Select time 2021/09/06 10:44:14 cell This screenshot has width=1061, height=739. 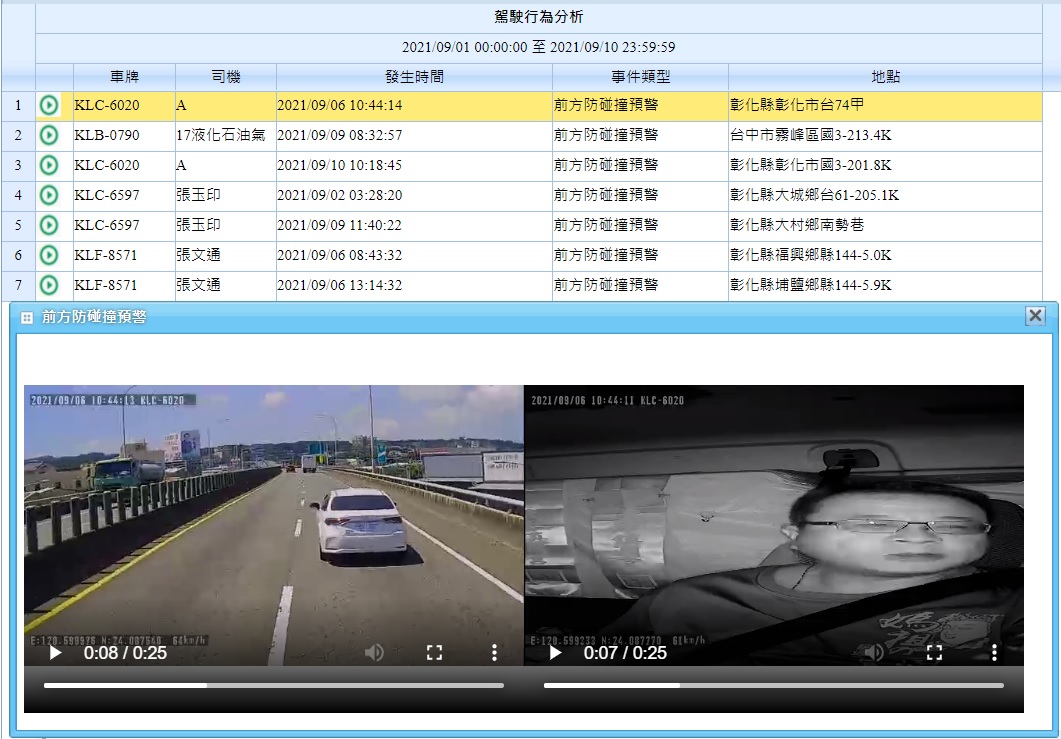pyautogui.click(x=414, y=106)
